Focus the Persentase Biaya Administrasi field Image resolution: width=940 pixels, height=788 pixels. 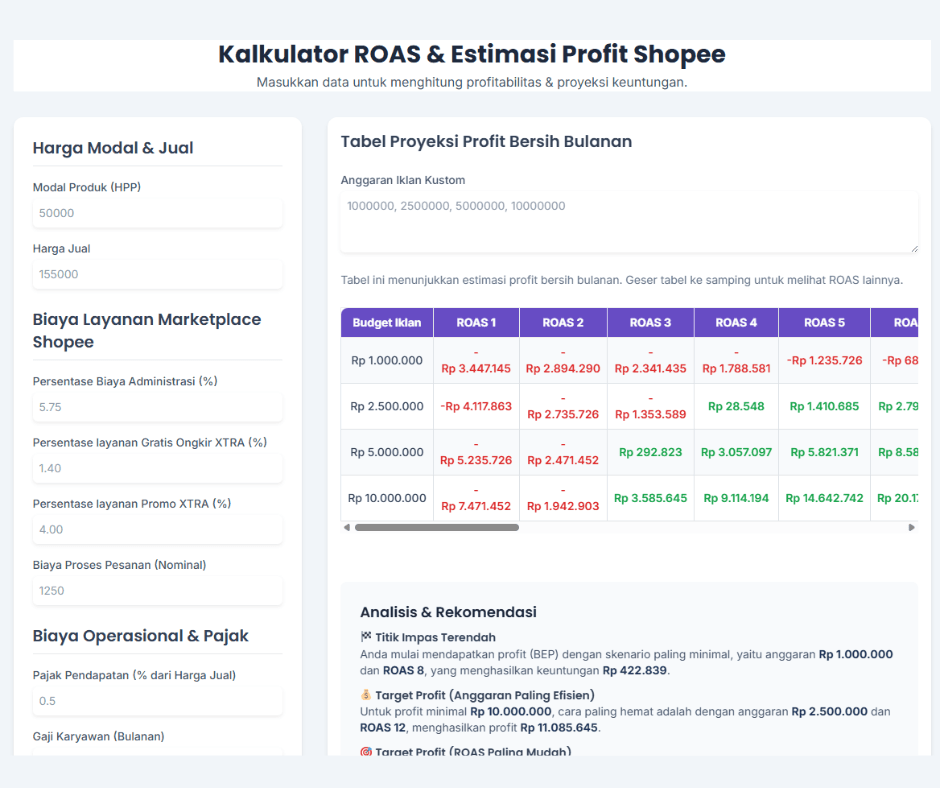[x=158, y=407]
